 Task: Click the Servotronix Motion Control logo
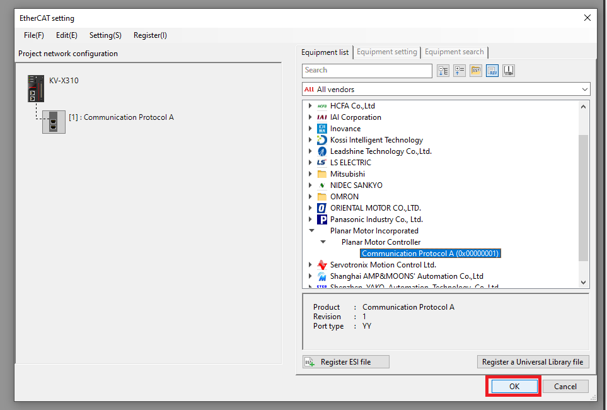click(x=322, y=265)
